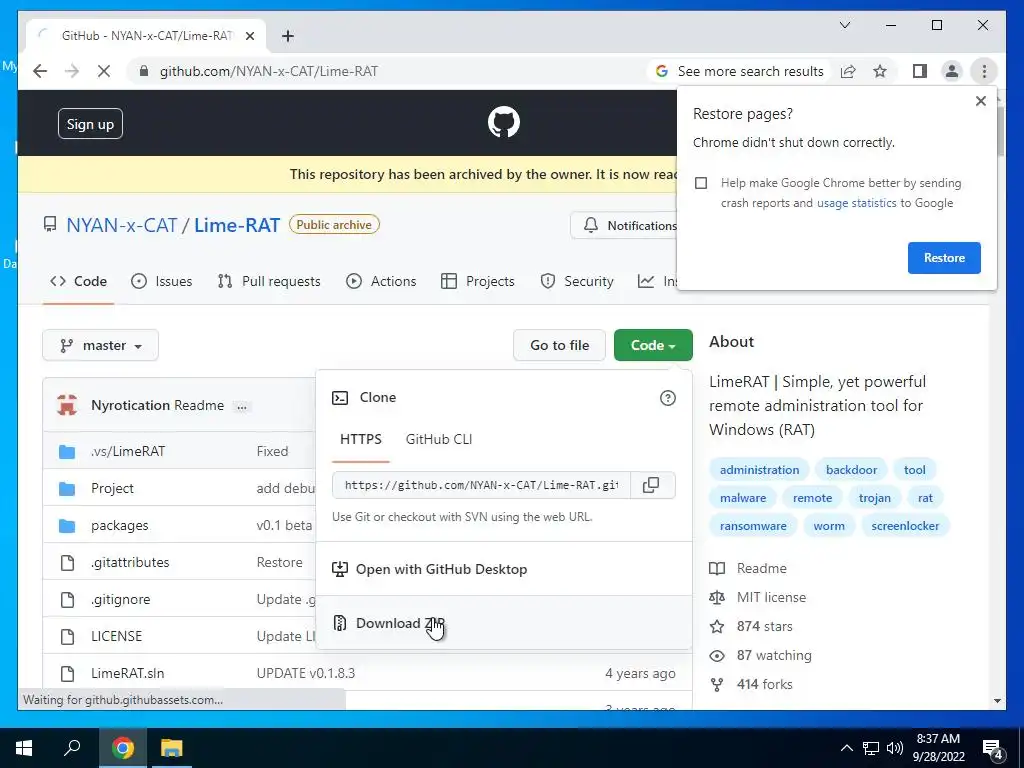Click the clone help question mark icon
The height and width of the screenshot is (768, 1024).
[667, 398]
